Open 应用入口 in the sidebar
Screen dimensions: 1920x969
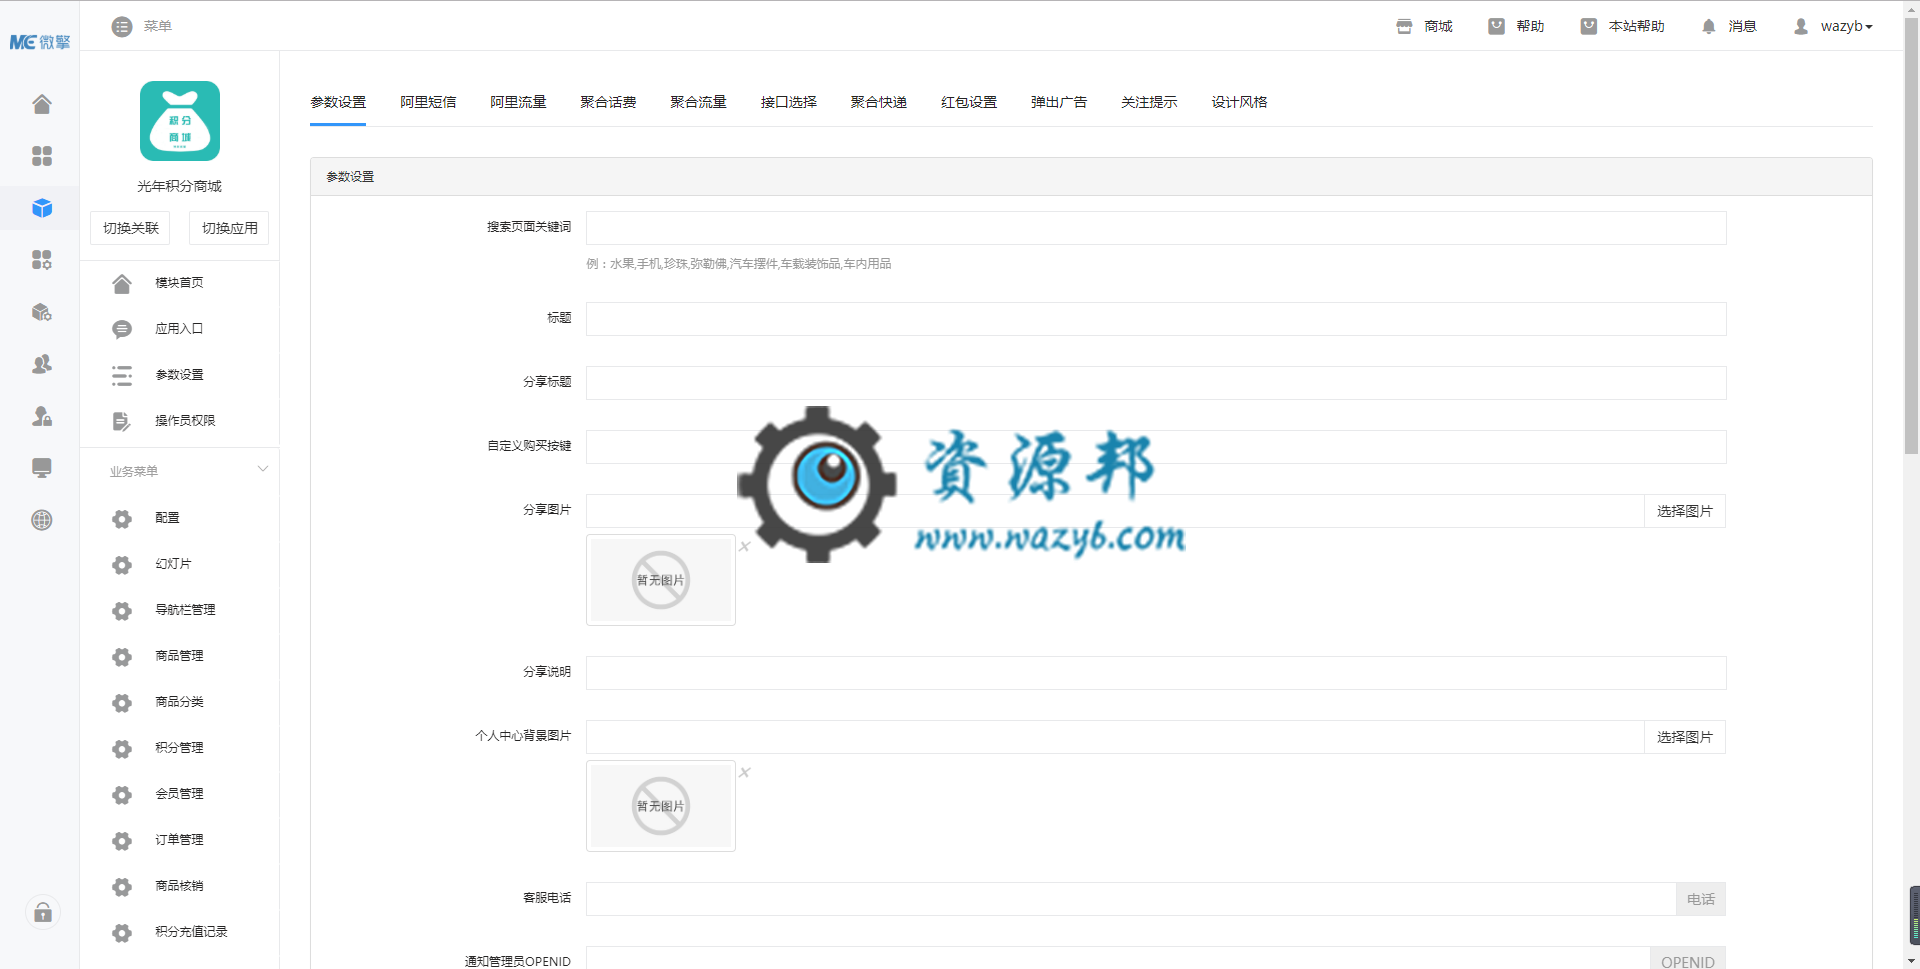[x=179, y=329]
